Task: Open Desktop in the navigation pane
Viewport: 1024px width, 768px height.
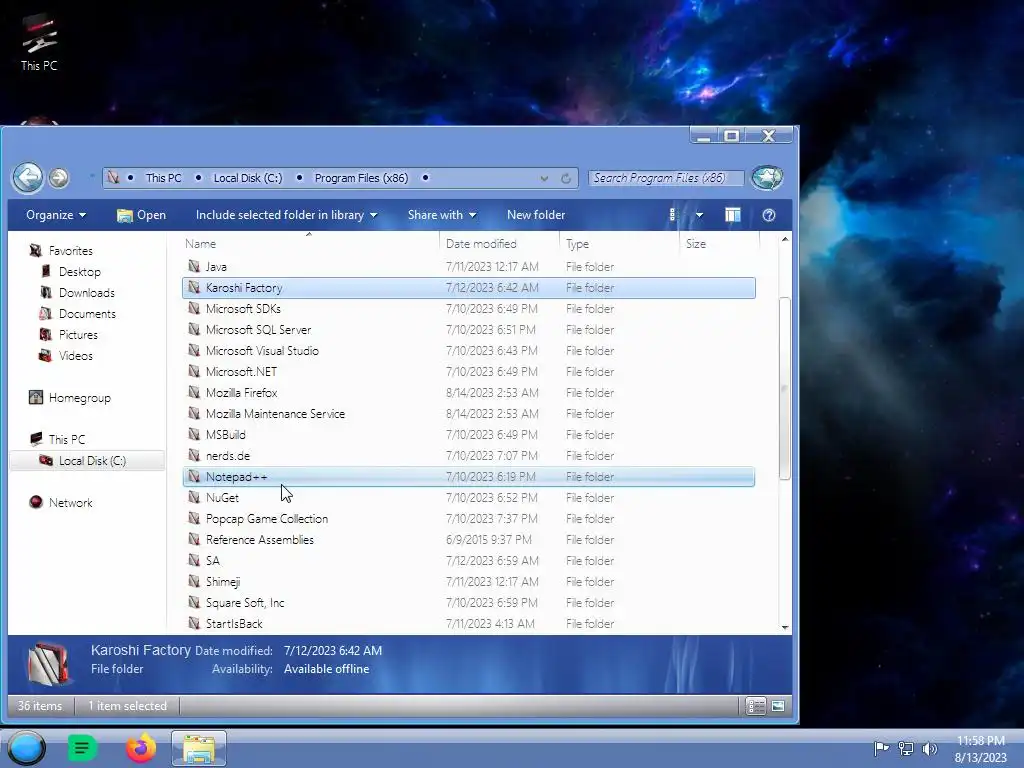Action: point(79,272)
